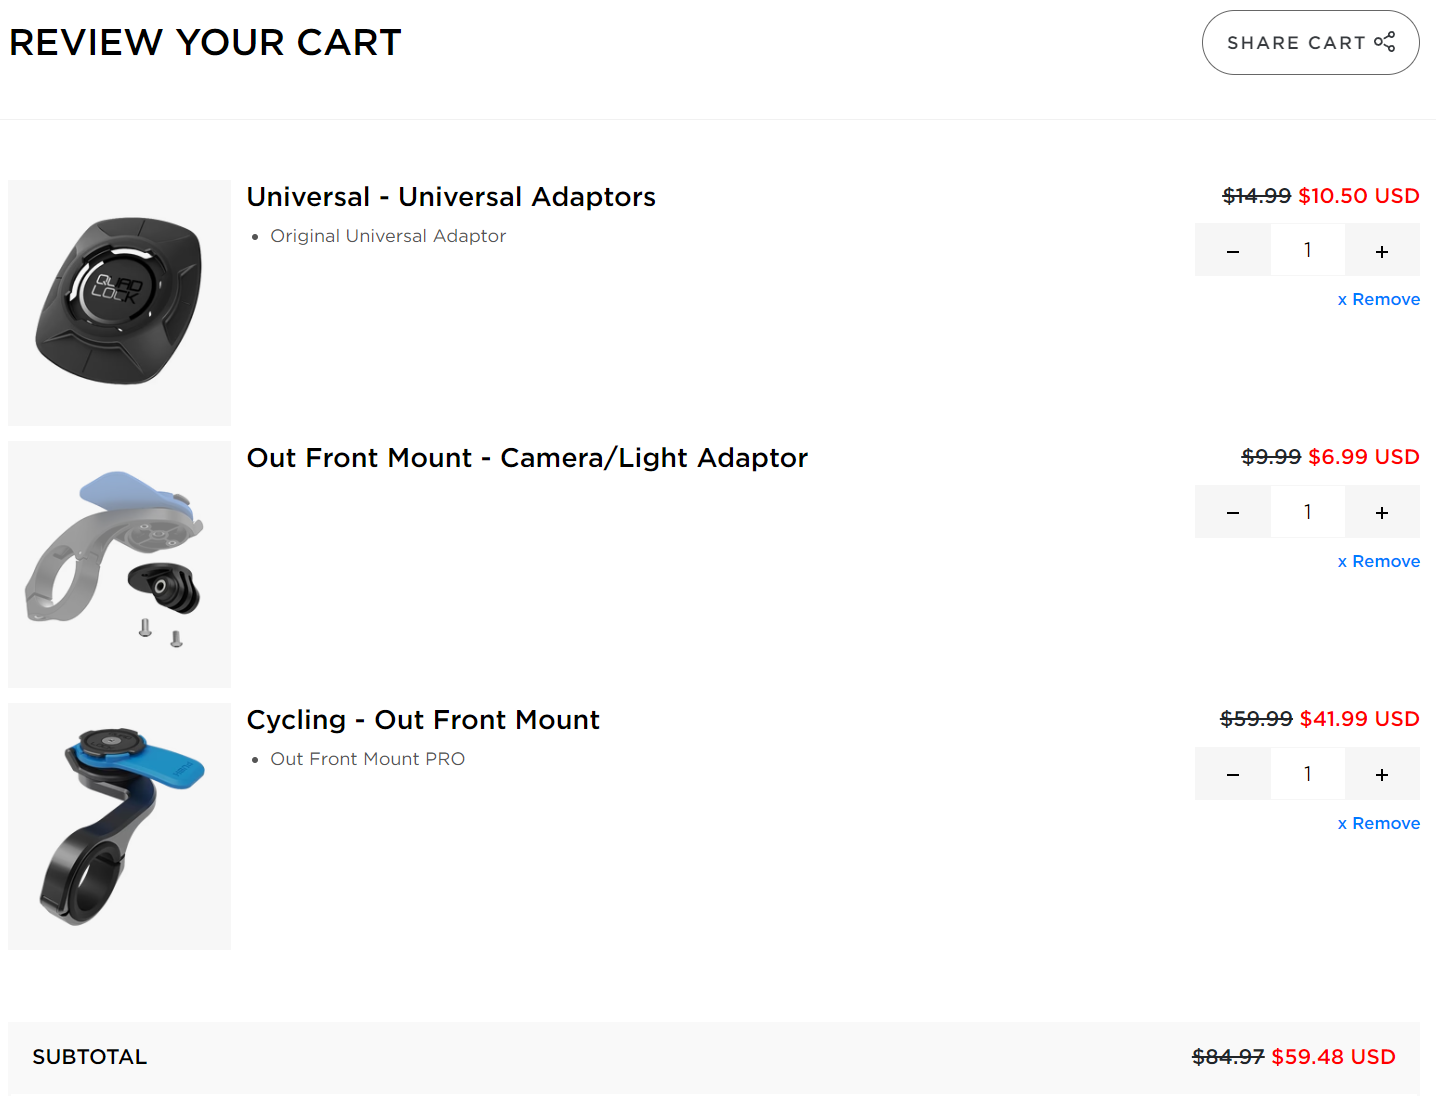Remove Universal Adaptors from the cart
Viewport: 1436px width, 1096px height.
pos(1379,299)
